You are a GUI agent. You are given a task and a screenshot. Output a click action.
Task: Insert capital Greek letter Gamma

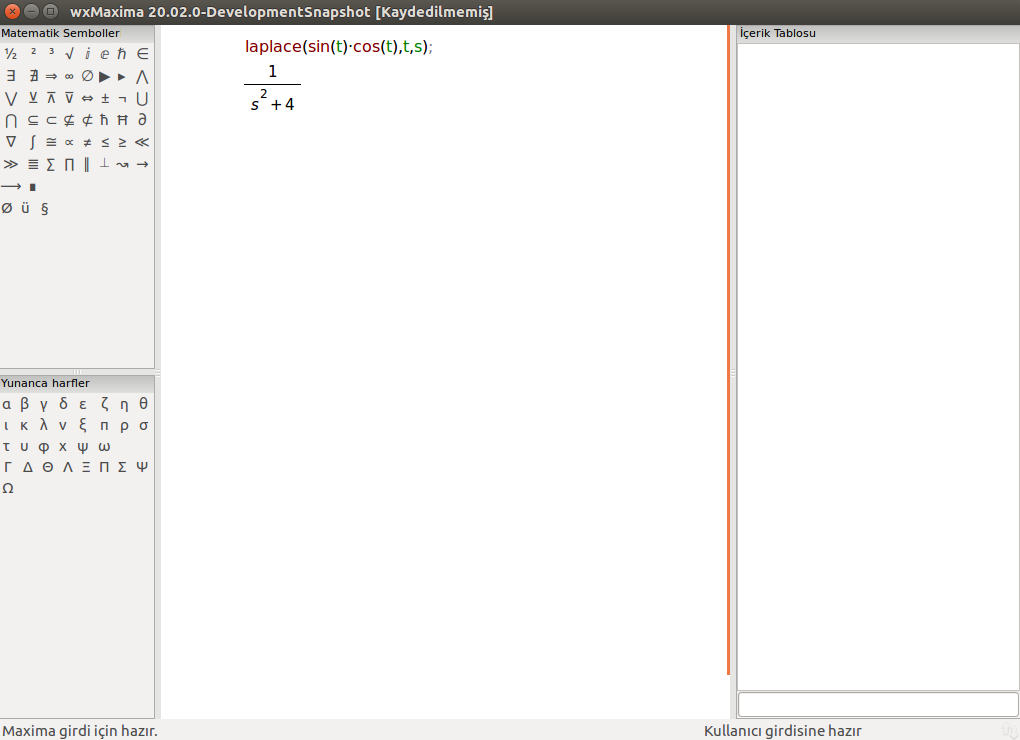pyautogui.click(x=8, y=467)
